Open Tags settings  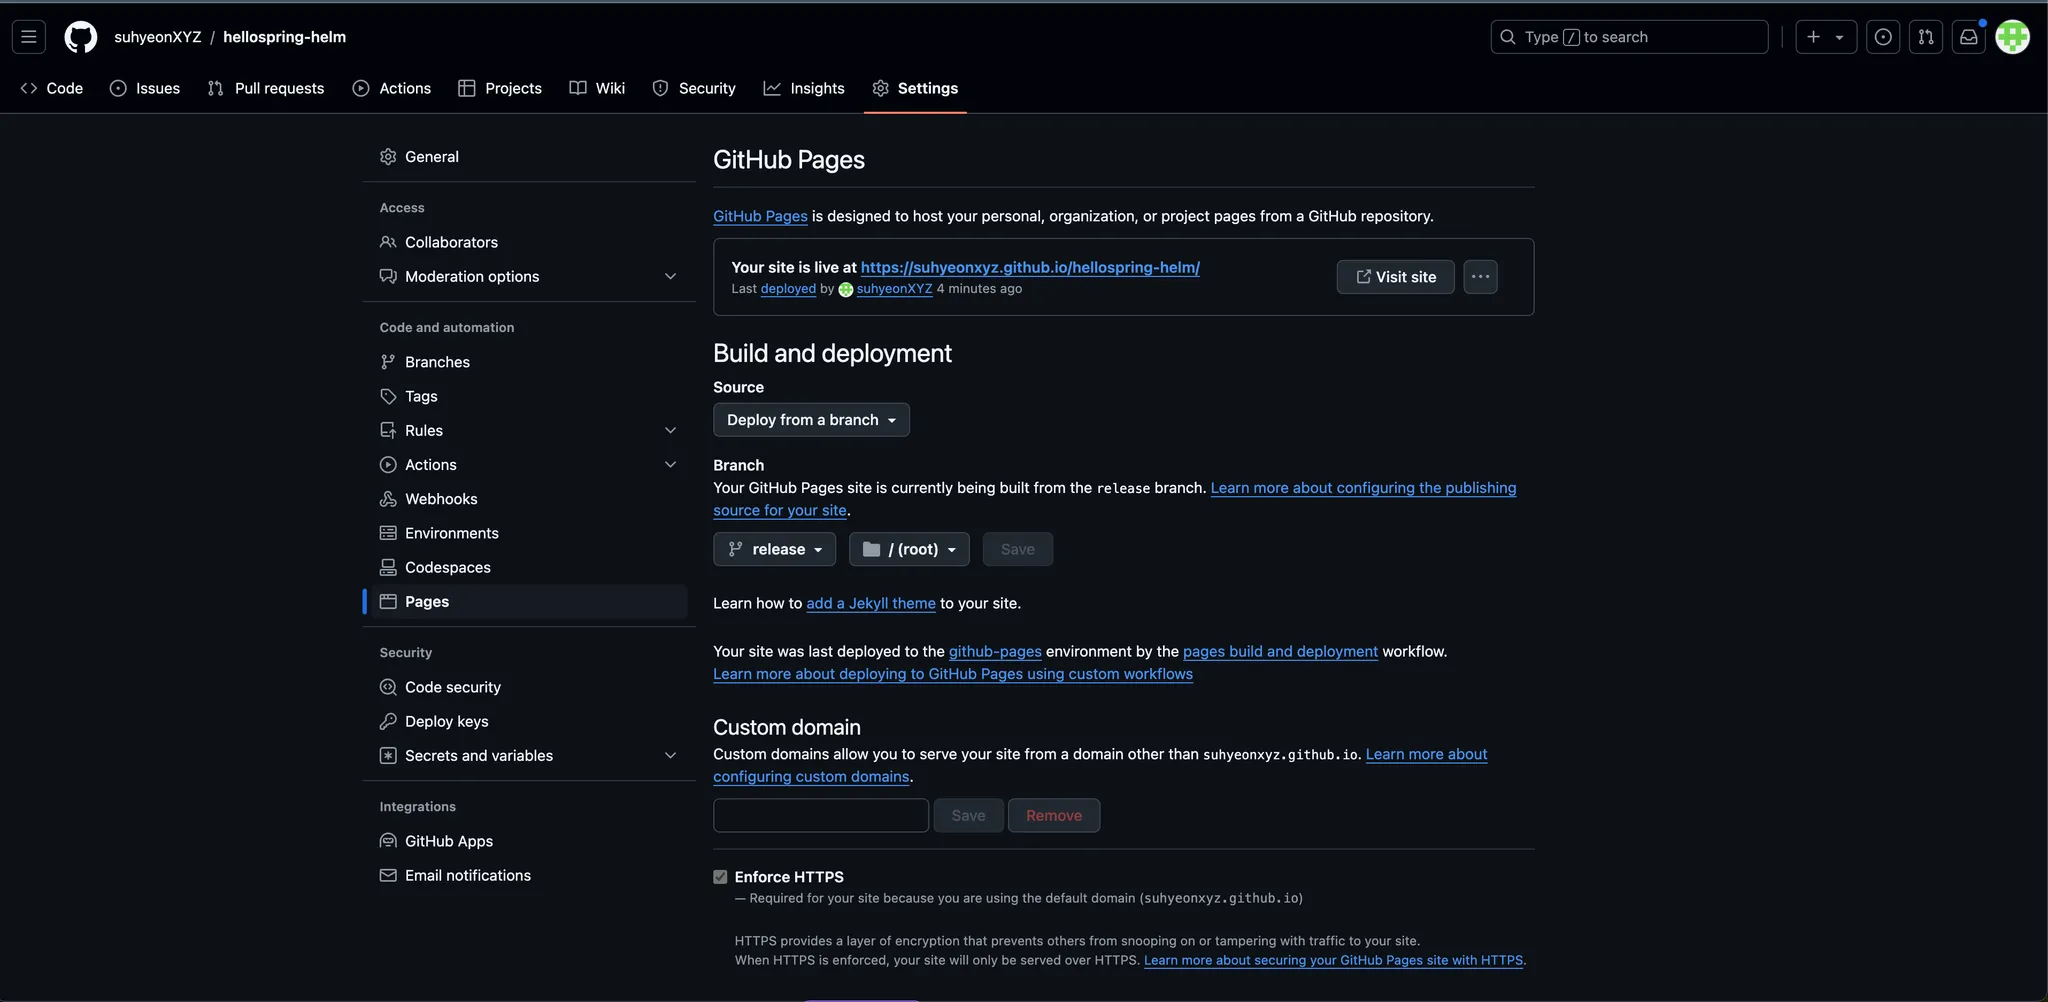(529, 396)
